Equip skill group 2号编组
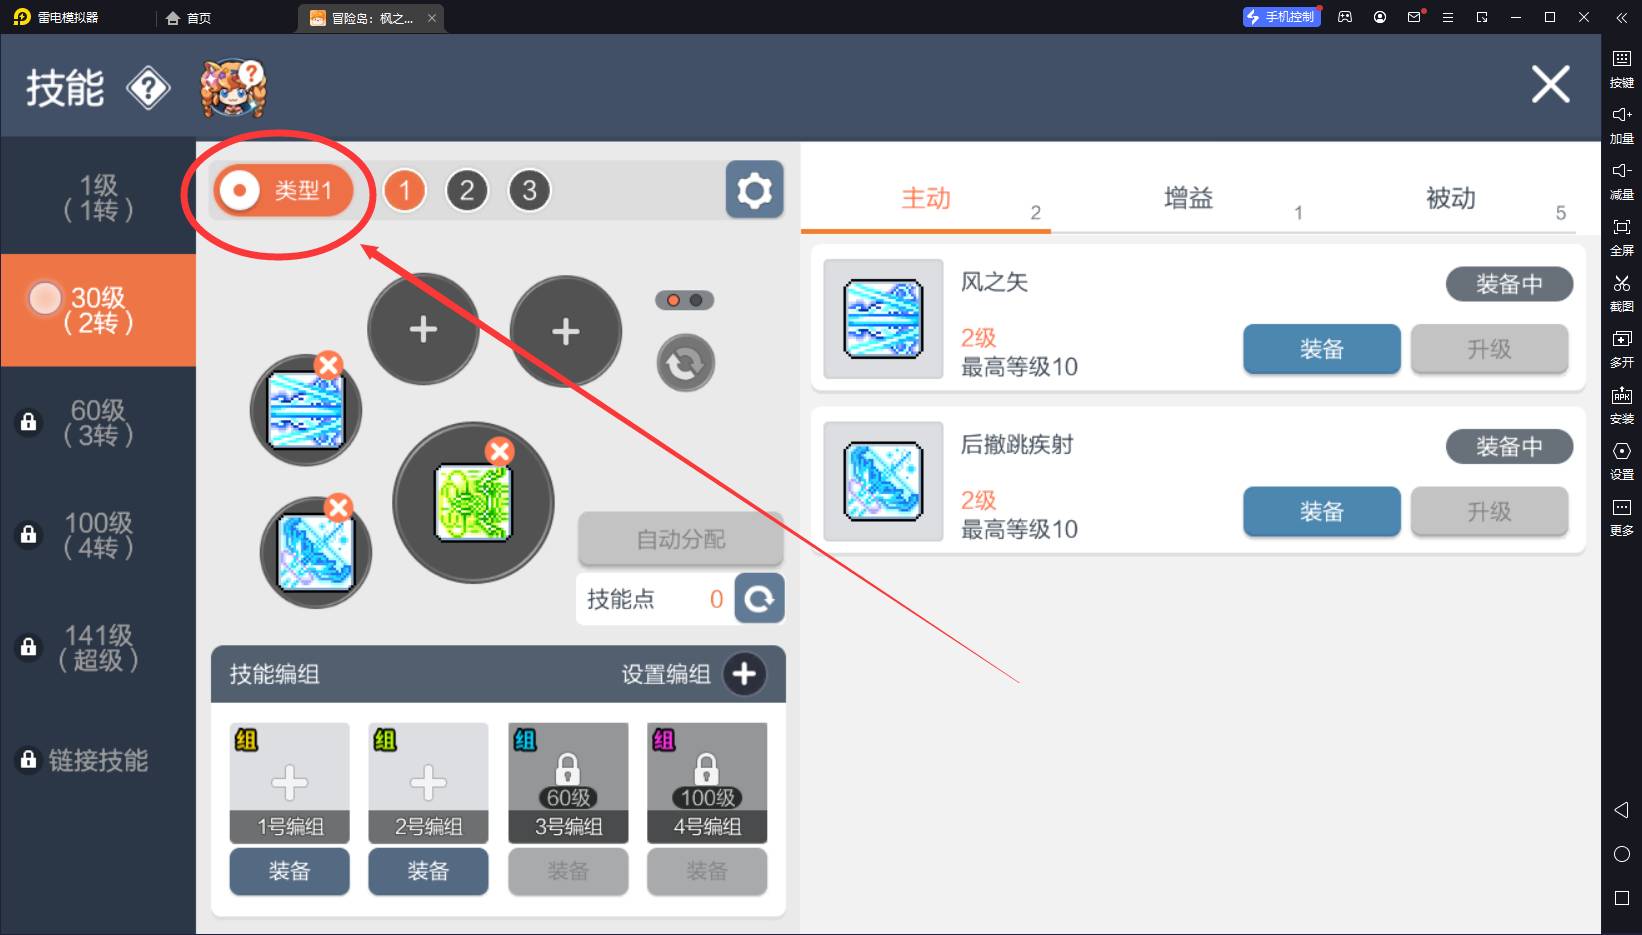The height and width of the screenshot is (935, 1642). click(x=428, y=871)
